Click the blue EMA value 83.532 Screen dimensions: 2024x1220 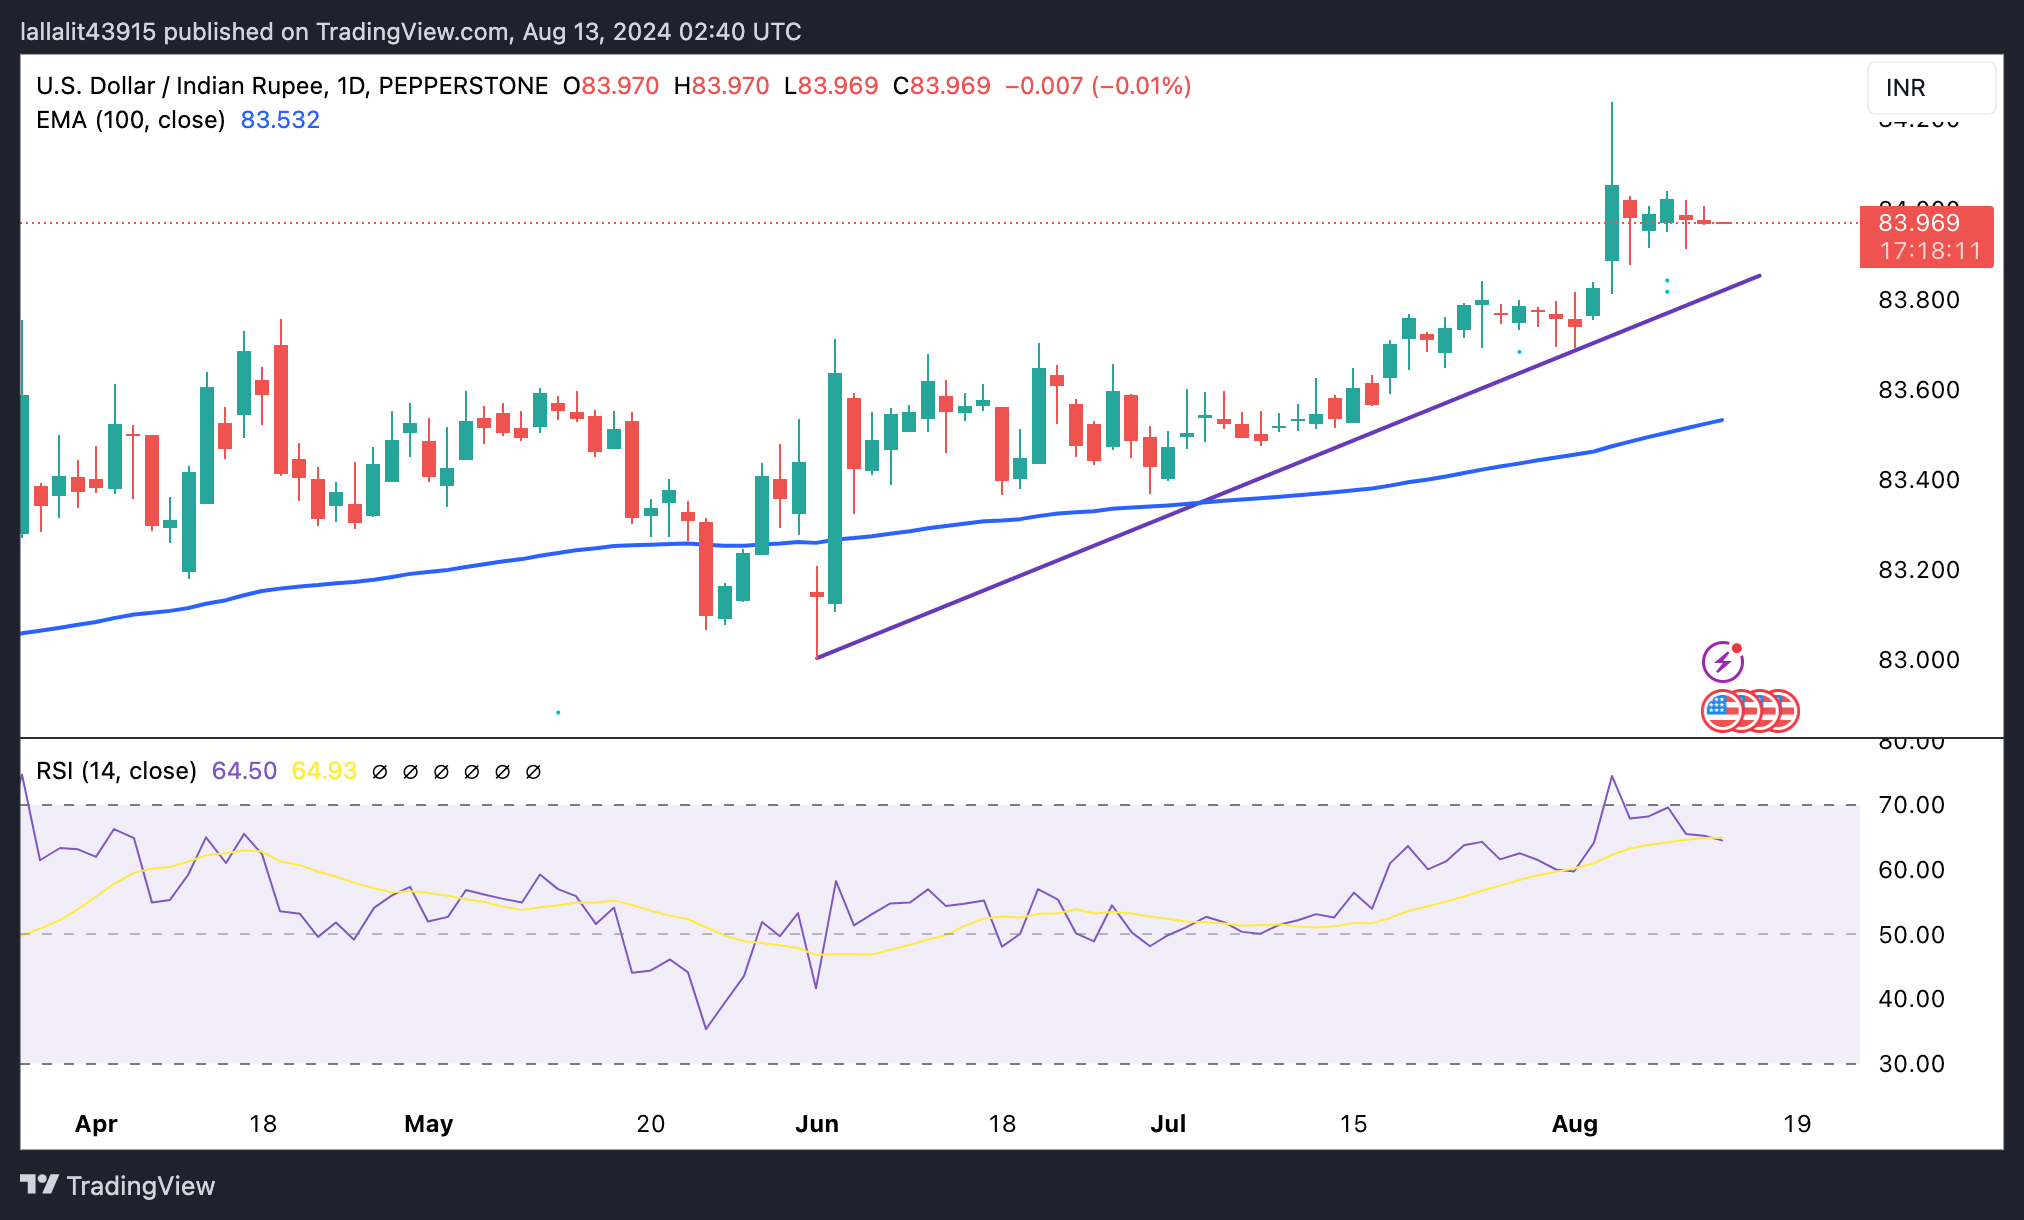click(280, 120)
